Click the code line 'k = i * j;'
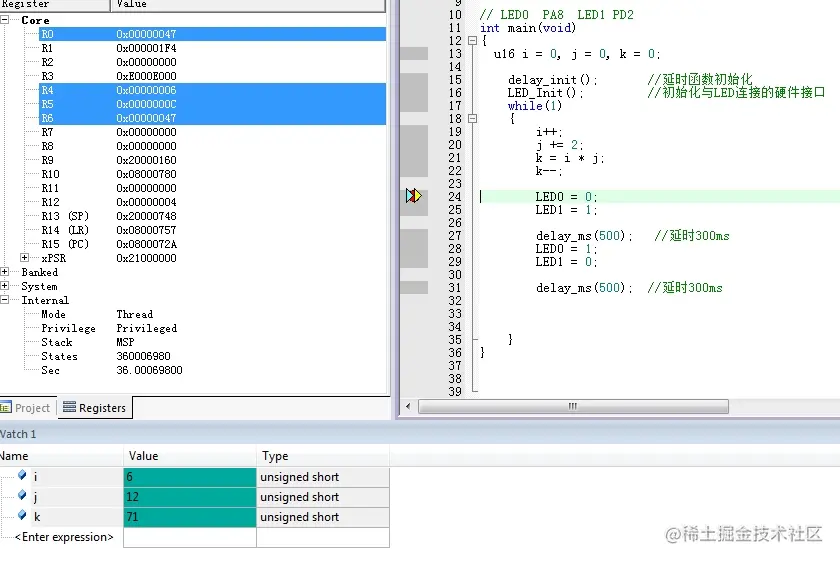The image size is (840, 561). coord(570,158)
